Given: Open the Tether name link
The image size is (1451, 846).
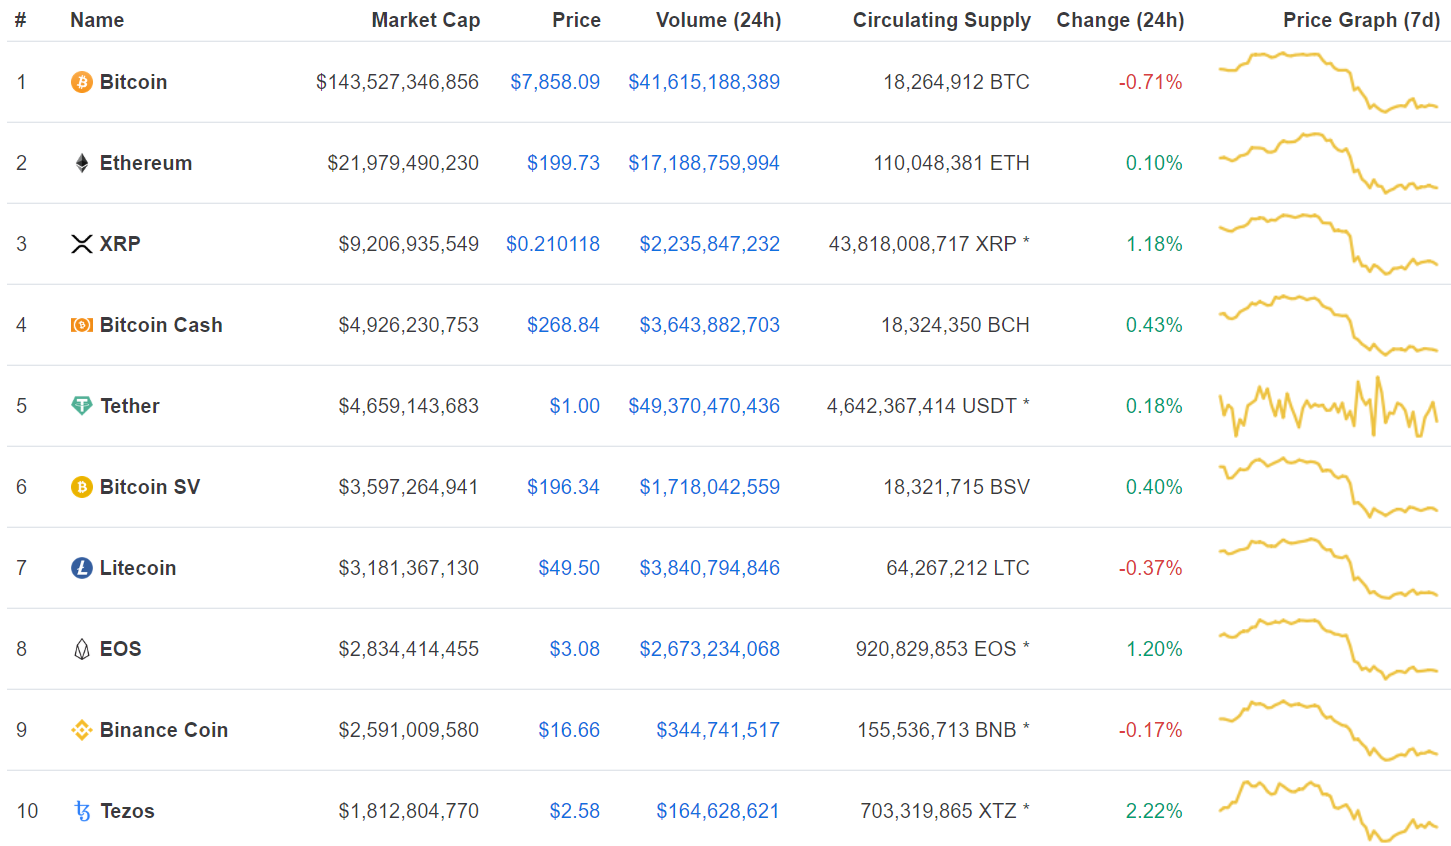Looking at the screenshot, I should click(x=130, y=406).
